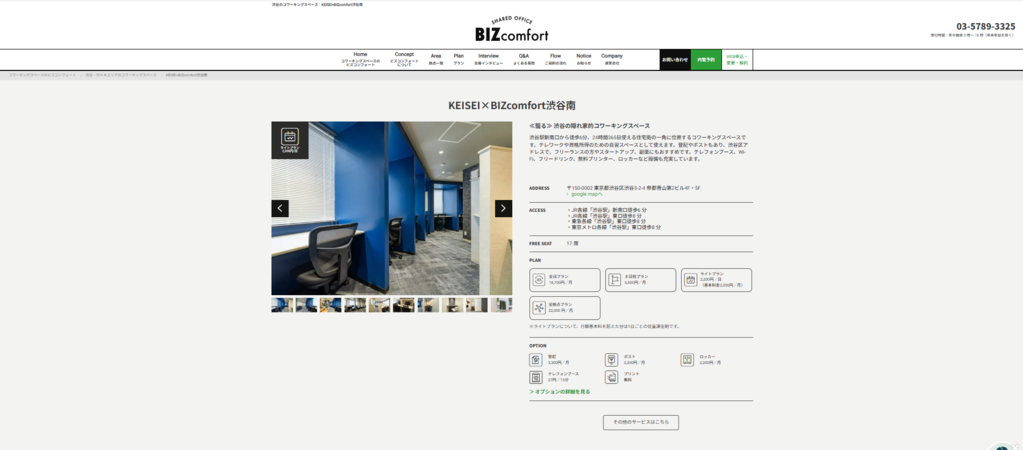
Task: Open the Concept menu item
Action: (404, 59)
